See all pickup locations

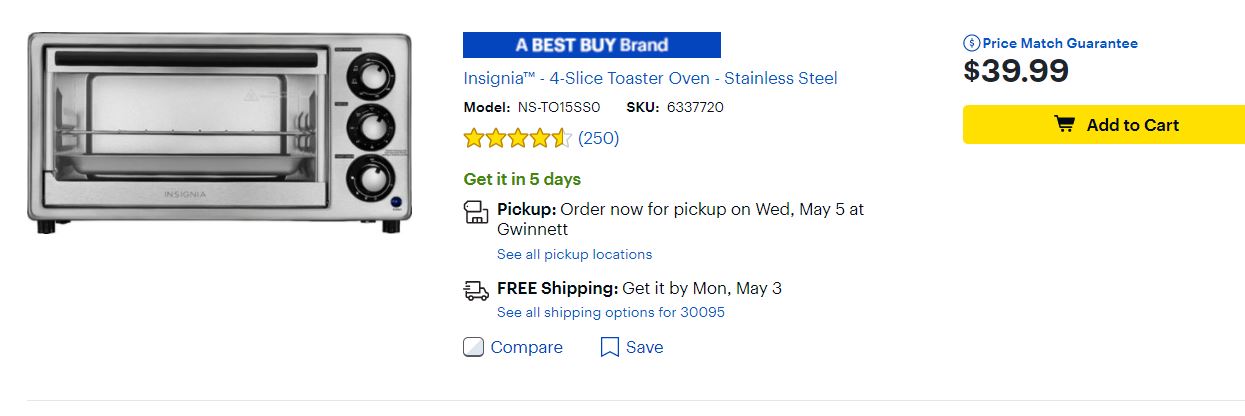tap(574, 254)
